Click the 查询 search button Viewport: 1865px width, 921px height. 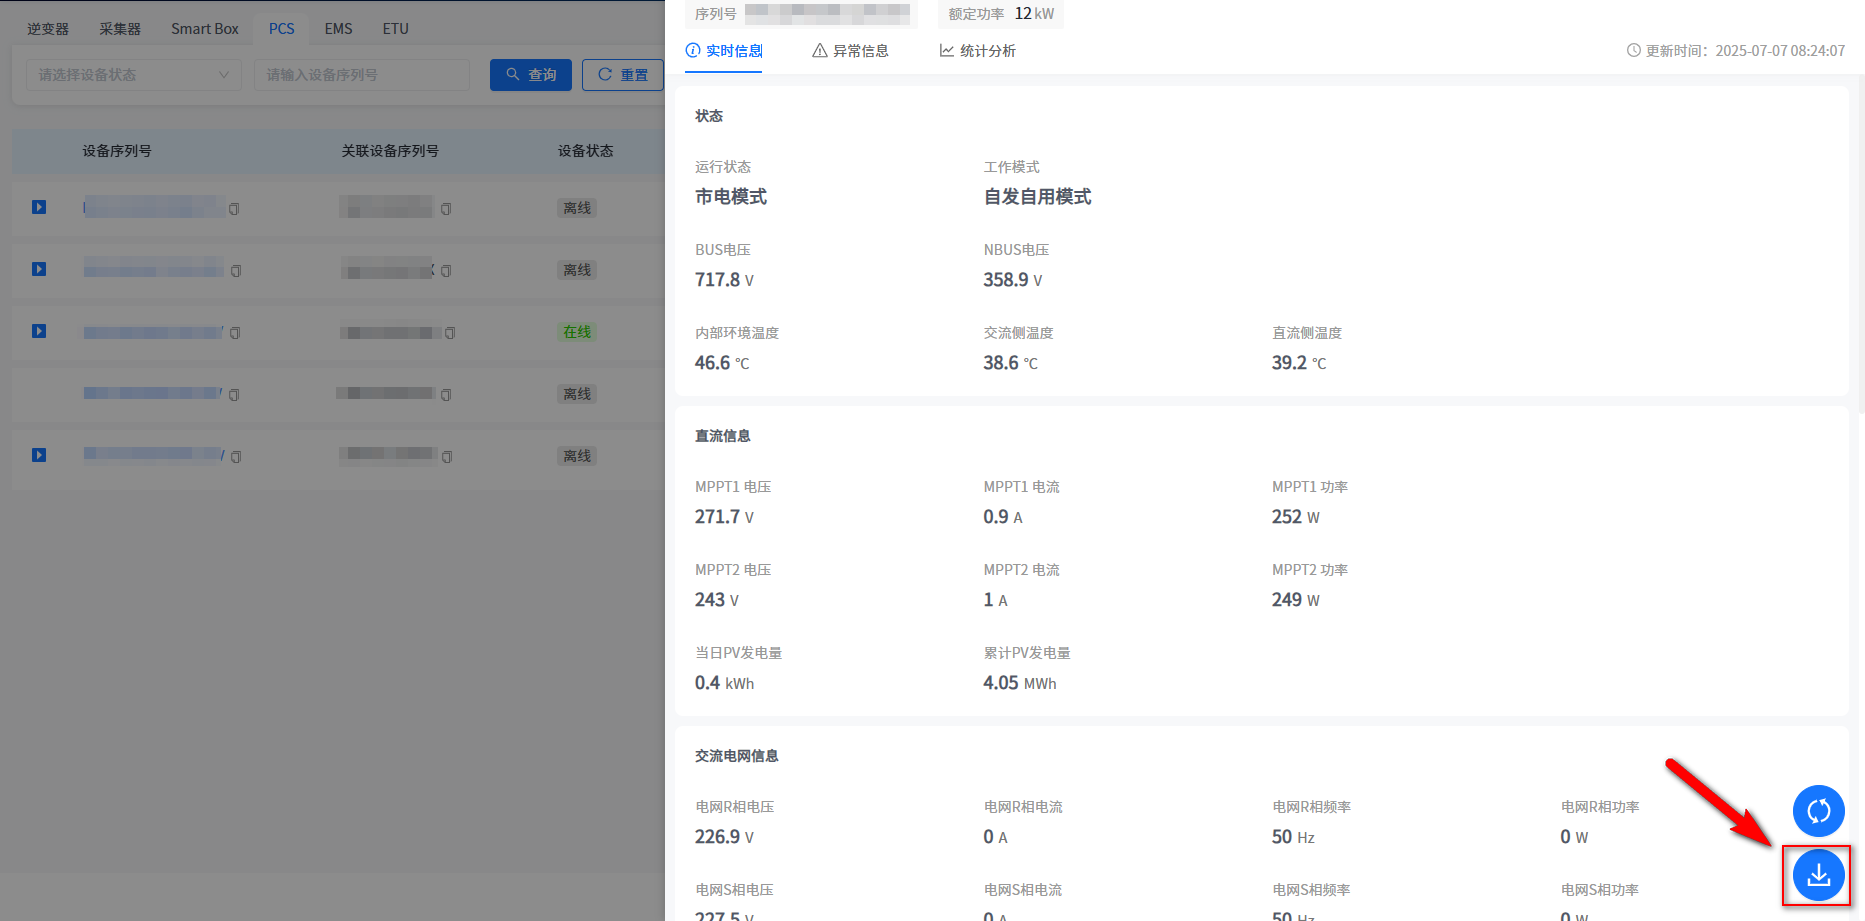click(x=530, y=75)
